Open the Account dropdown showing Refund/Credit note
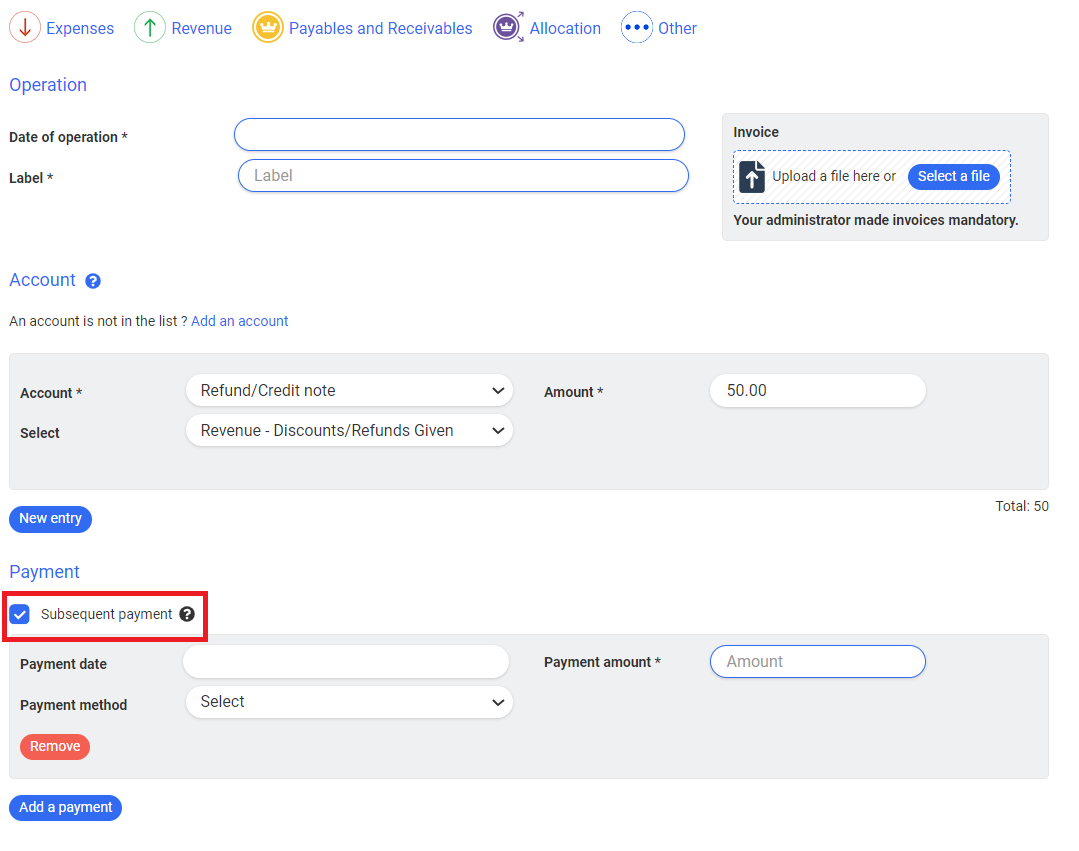The height and width of the screenshot is (851, 1079). 349,391
